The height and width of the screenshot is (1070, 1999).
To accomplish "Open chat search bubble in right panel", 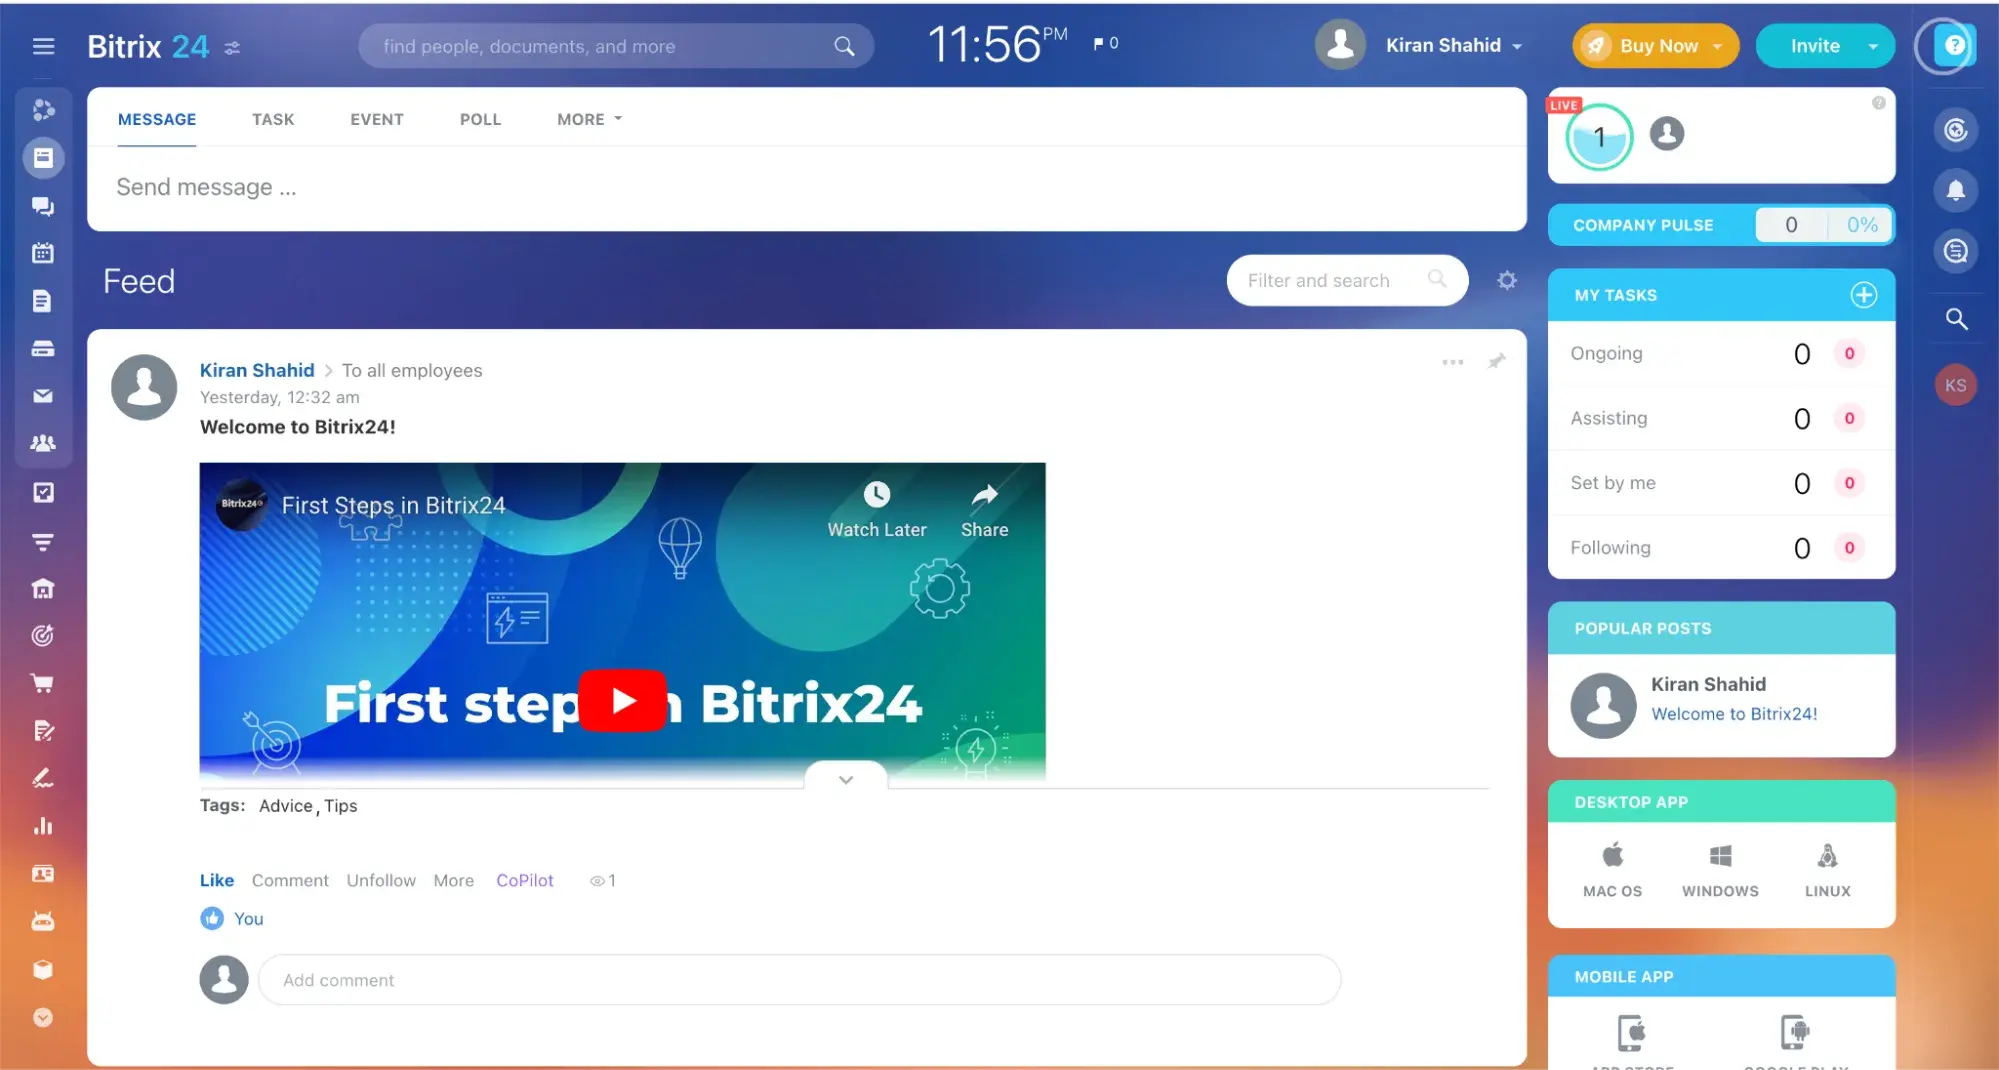I will 1956,251.
